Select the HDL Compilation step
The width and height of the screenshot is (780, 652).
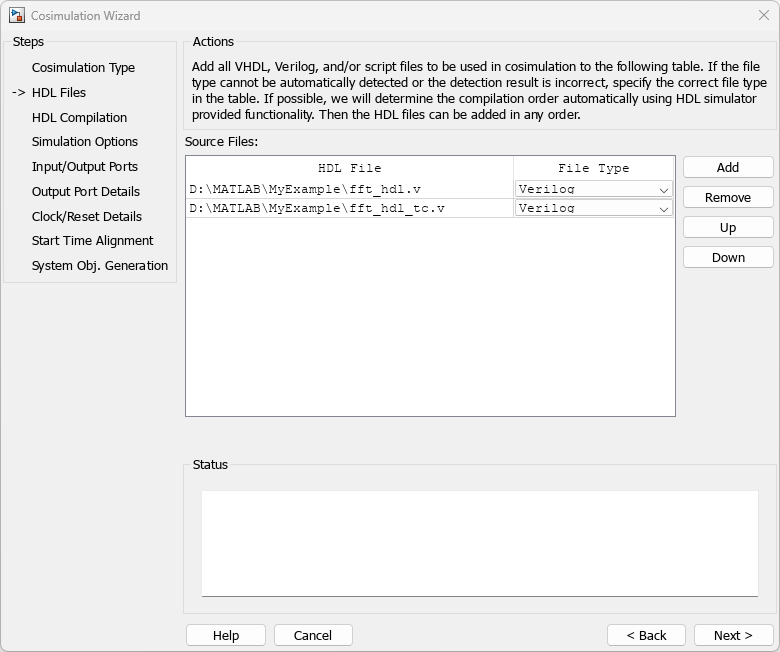pyautogui.click(x=79, y=117)
